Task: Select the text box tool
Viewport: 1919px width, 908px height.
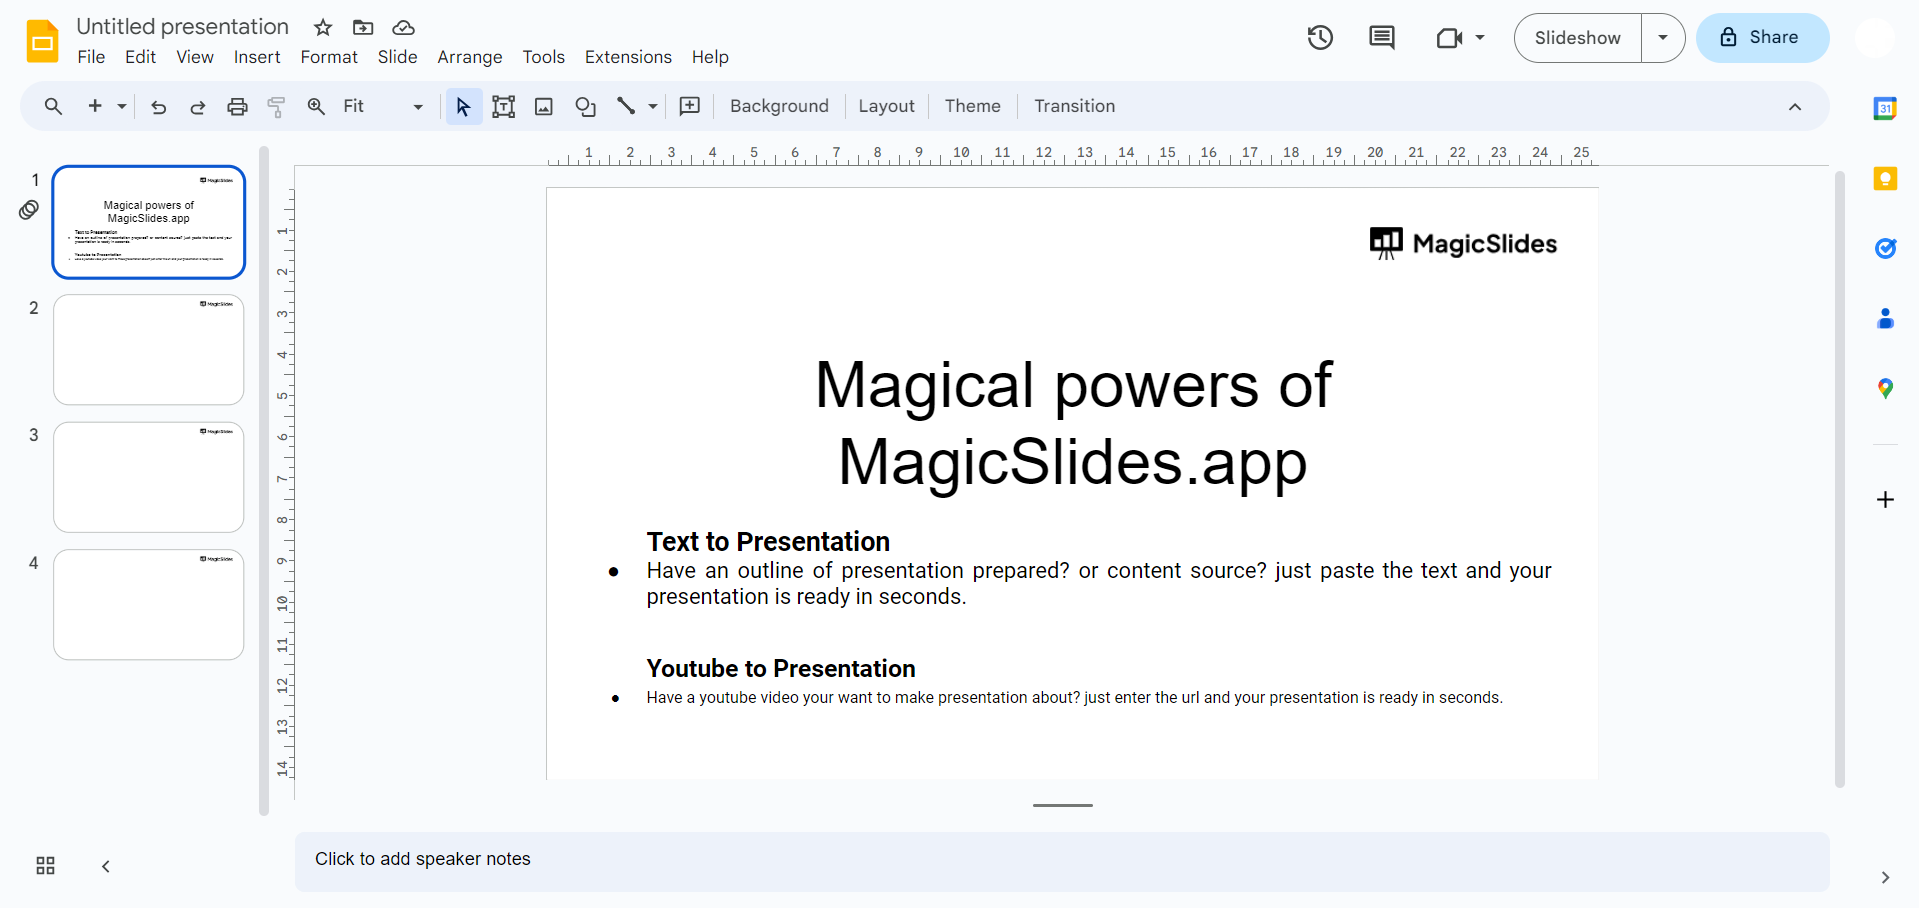Action: pyautogui.click(x=504, y=107)
